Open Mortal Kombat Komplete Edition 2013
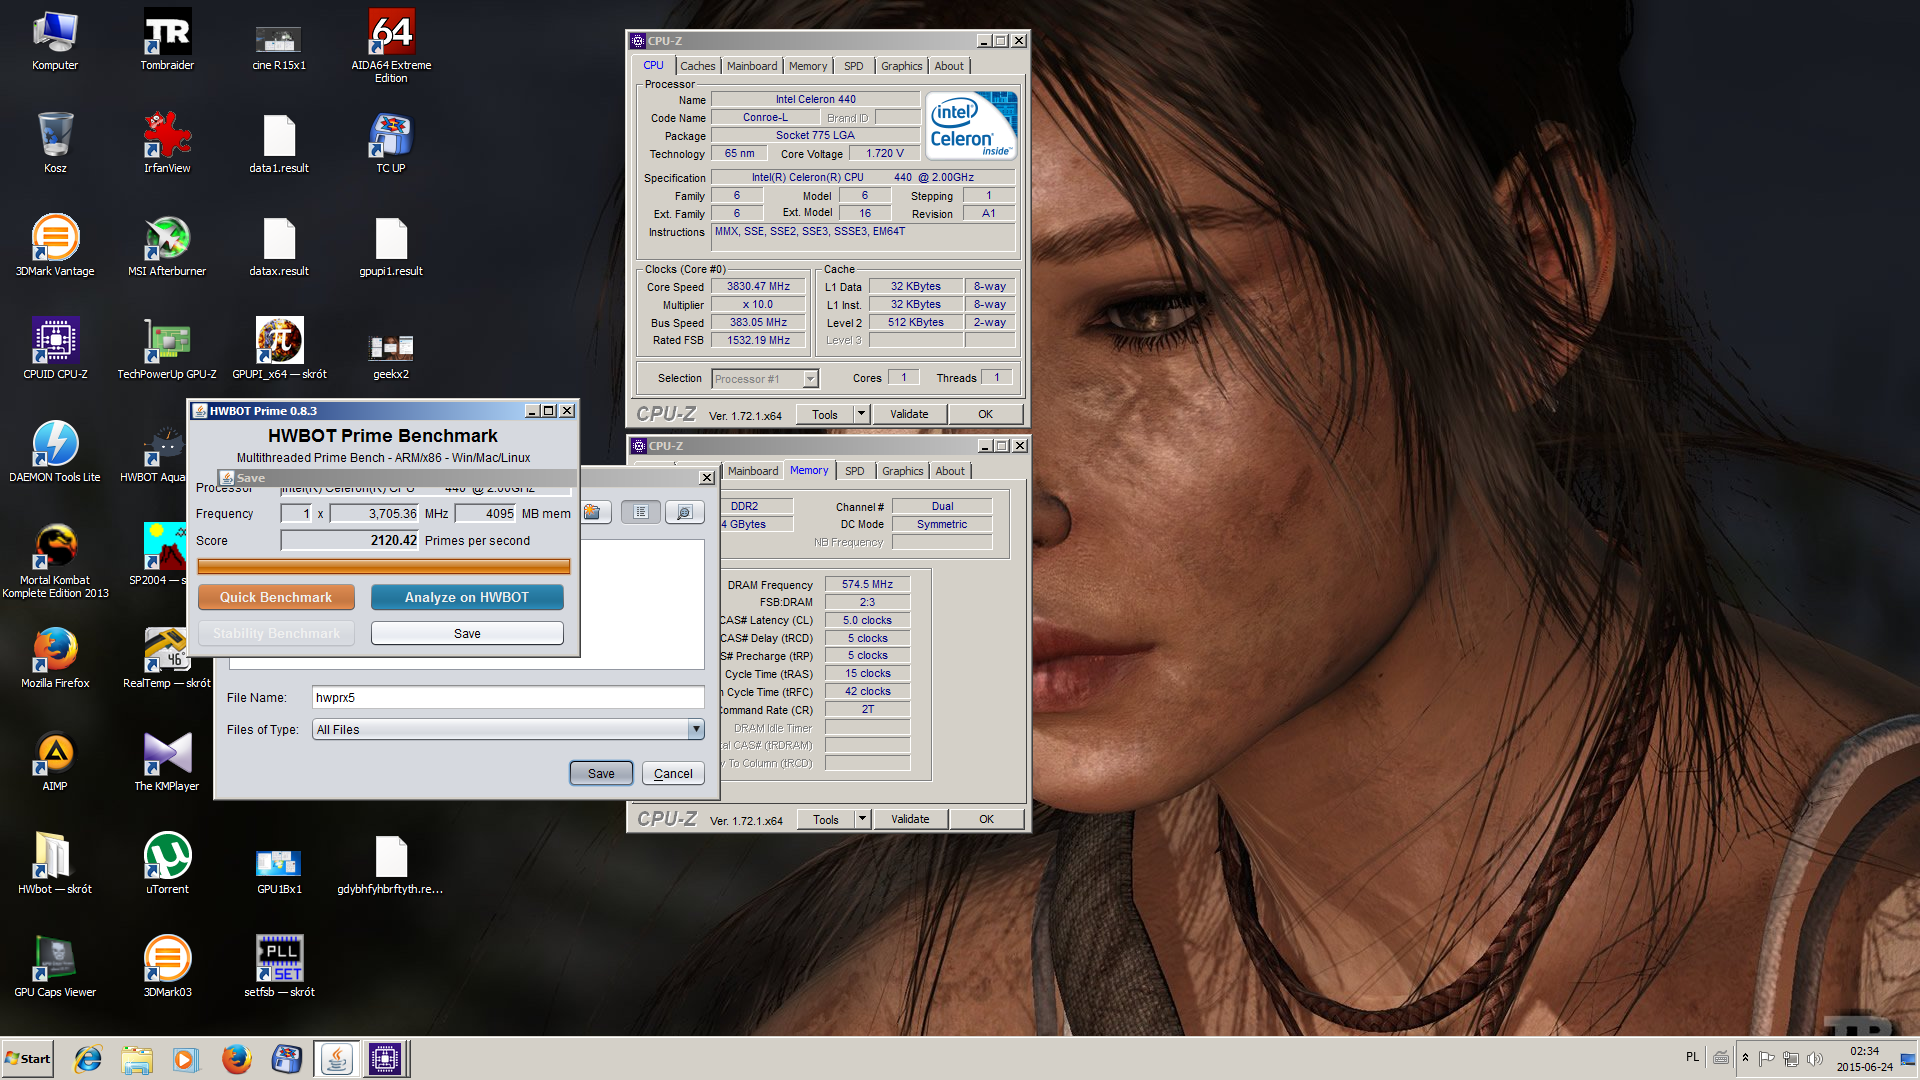 coord(55,561)
